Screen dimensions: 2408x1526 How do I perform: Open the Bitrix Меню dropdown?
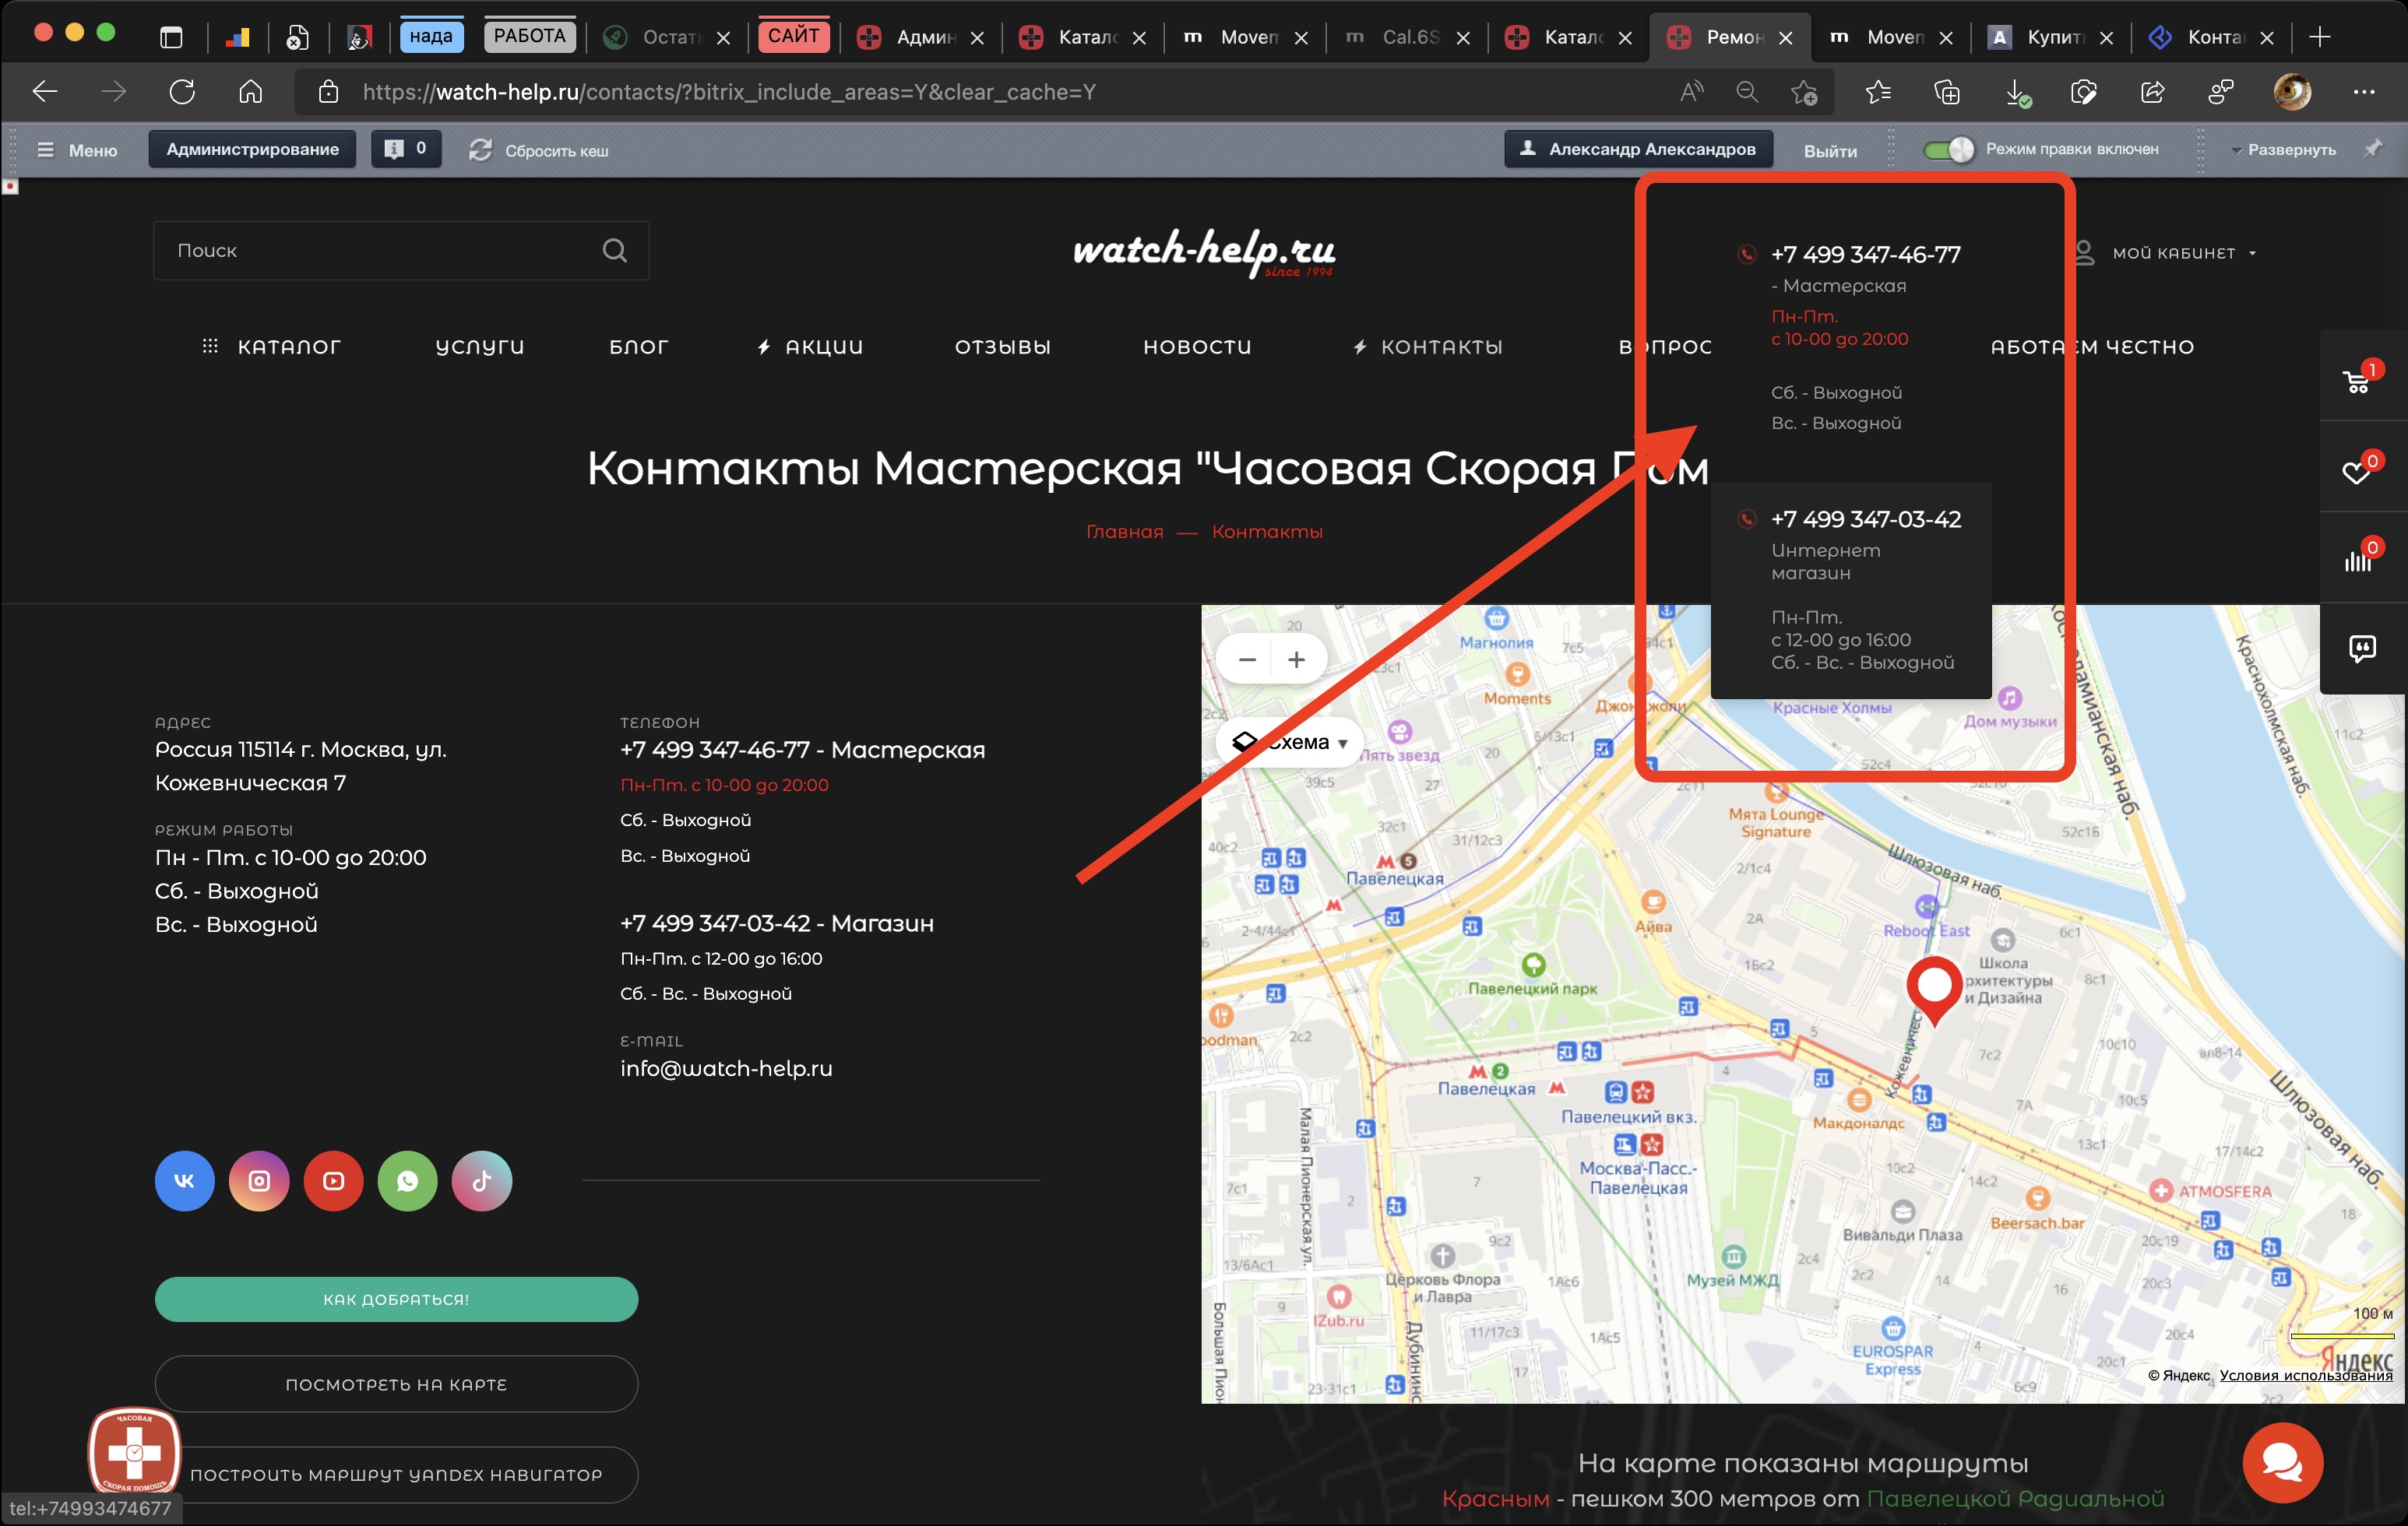78,150
